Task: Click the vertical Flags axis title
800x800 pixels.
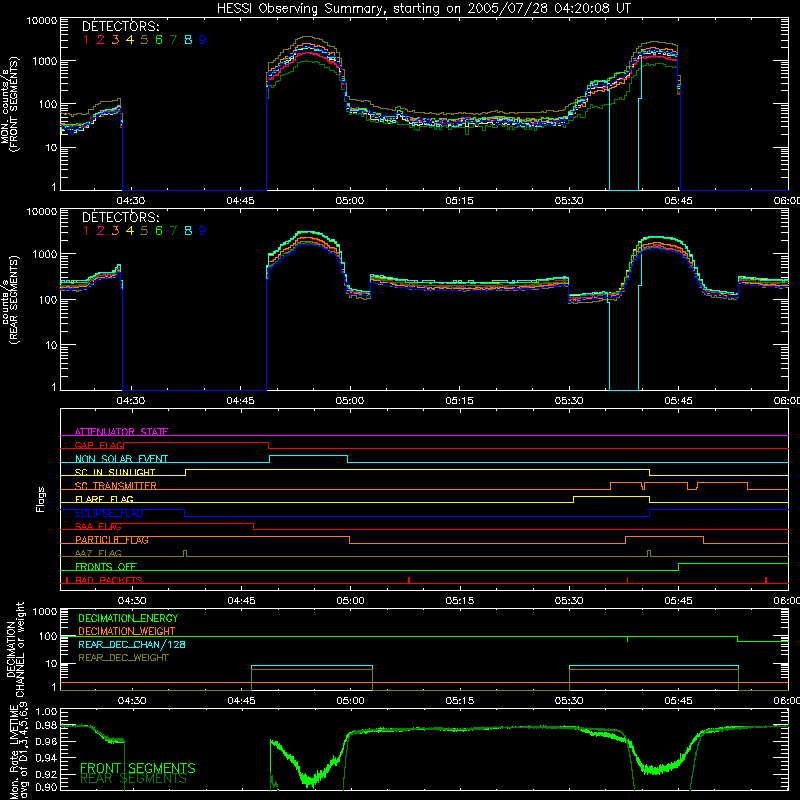Action: point(40,499)
